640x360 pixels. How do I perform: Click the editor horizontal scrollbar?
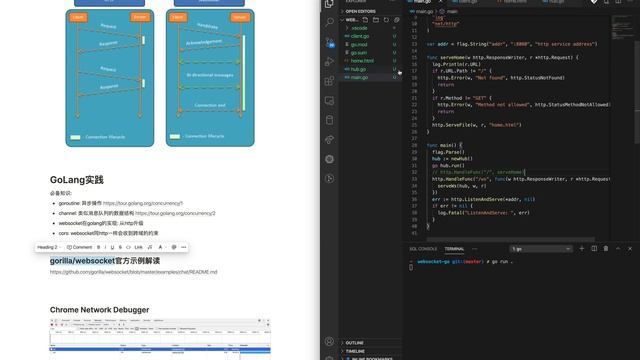[x=510, y=239]
